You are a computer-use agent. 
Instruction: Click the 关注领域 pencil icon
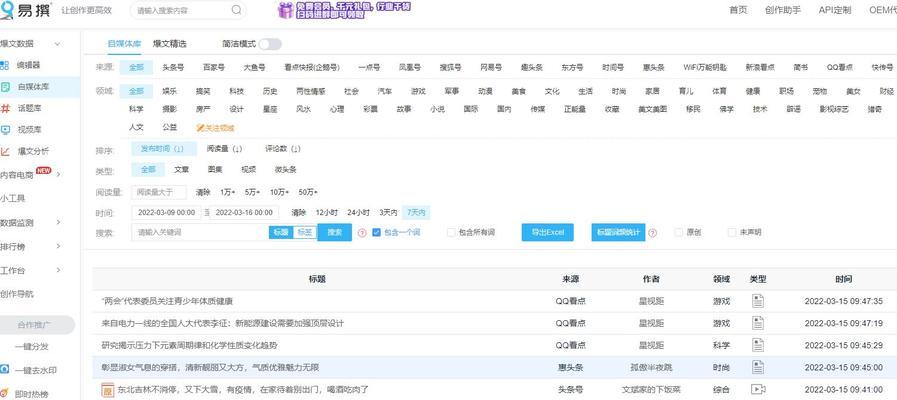[200, 128]
